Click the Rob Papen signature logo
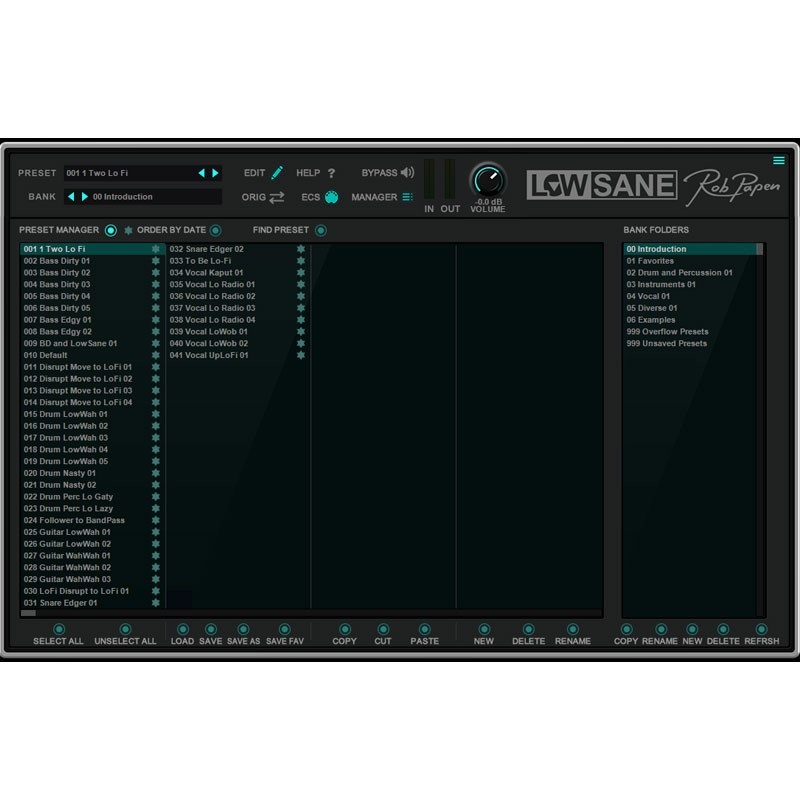The image size is (800, 800). (732, 187)
